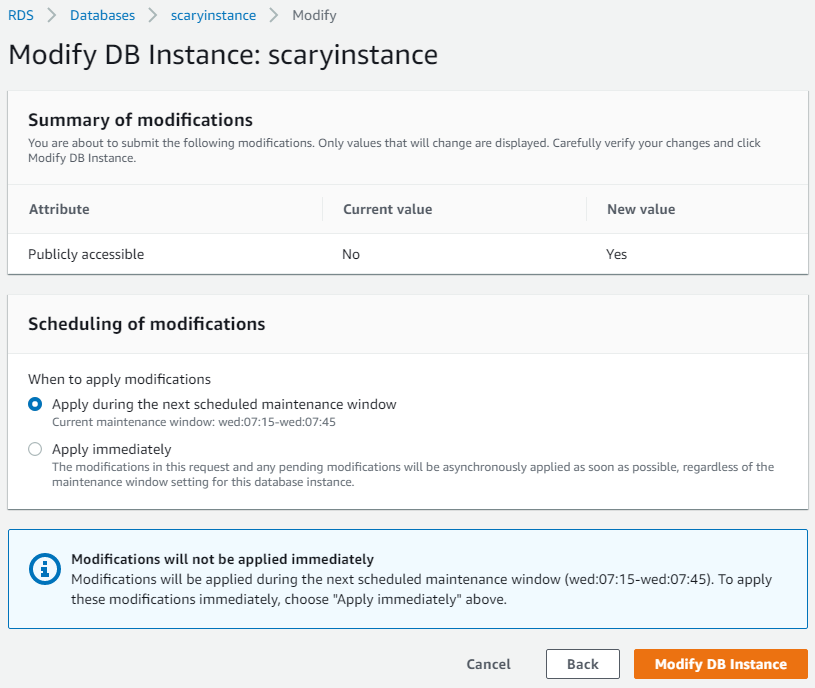Click the chevron after RDS breadcrumb

point(51,16)
